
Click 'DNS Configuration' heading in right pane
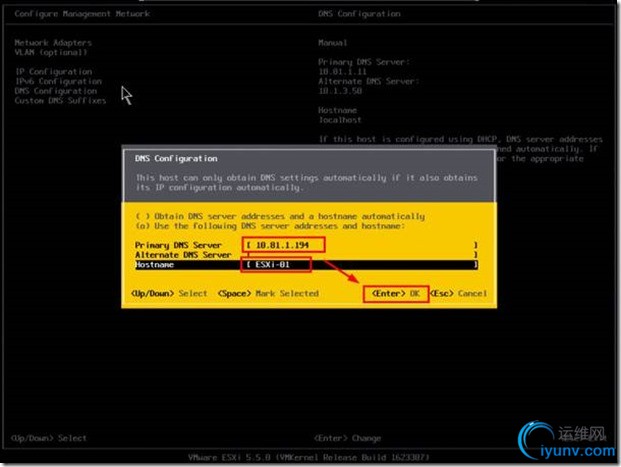pos(359,13)
